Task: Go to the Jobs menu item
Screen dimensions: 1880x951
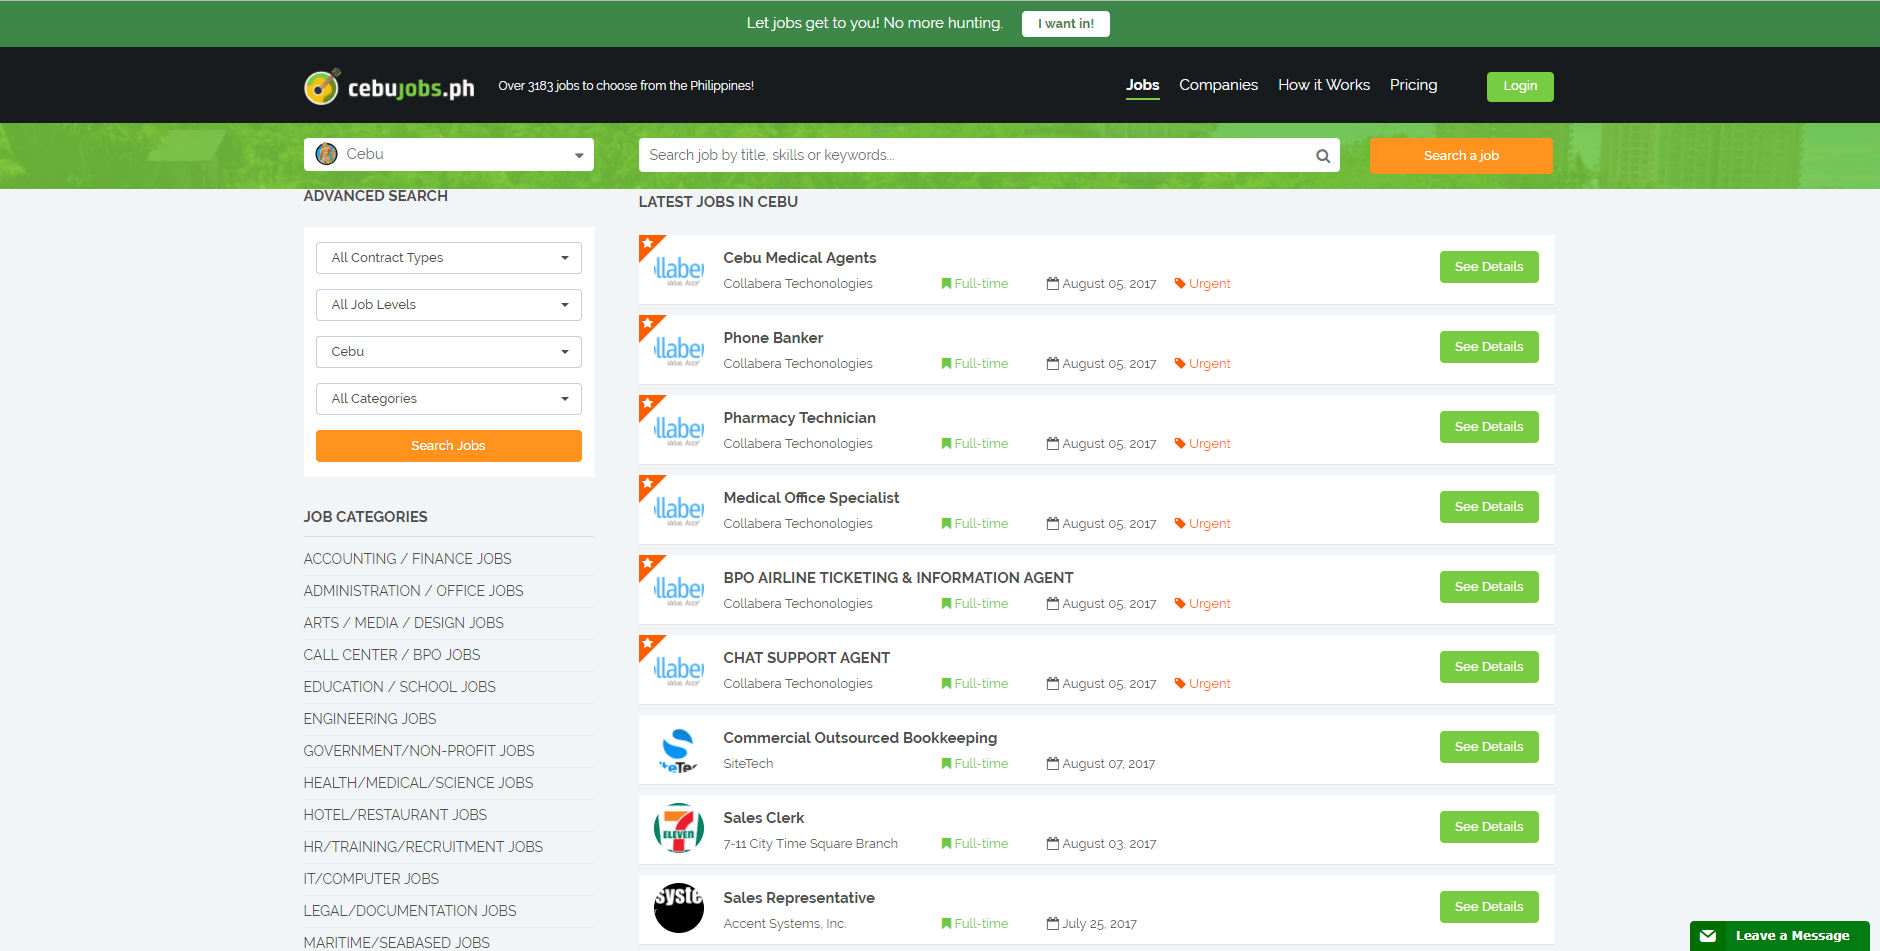Action: pyautogui.click(x=1143, y=85)
